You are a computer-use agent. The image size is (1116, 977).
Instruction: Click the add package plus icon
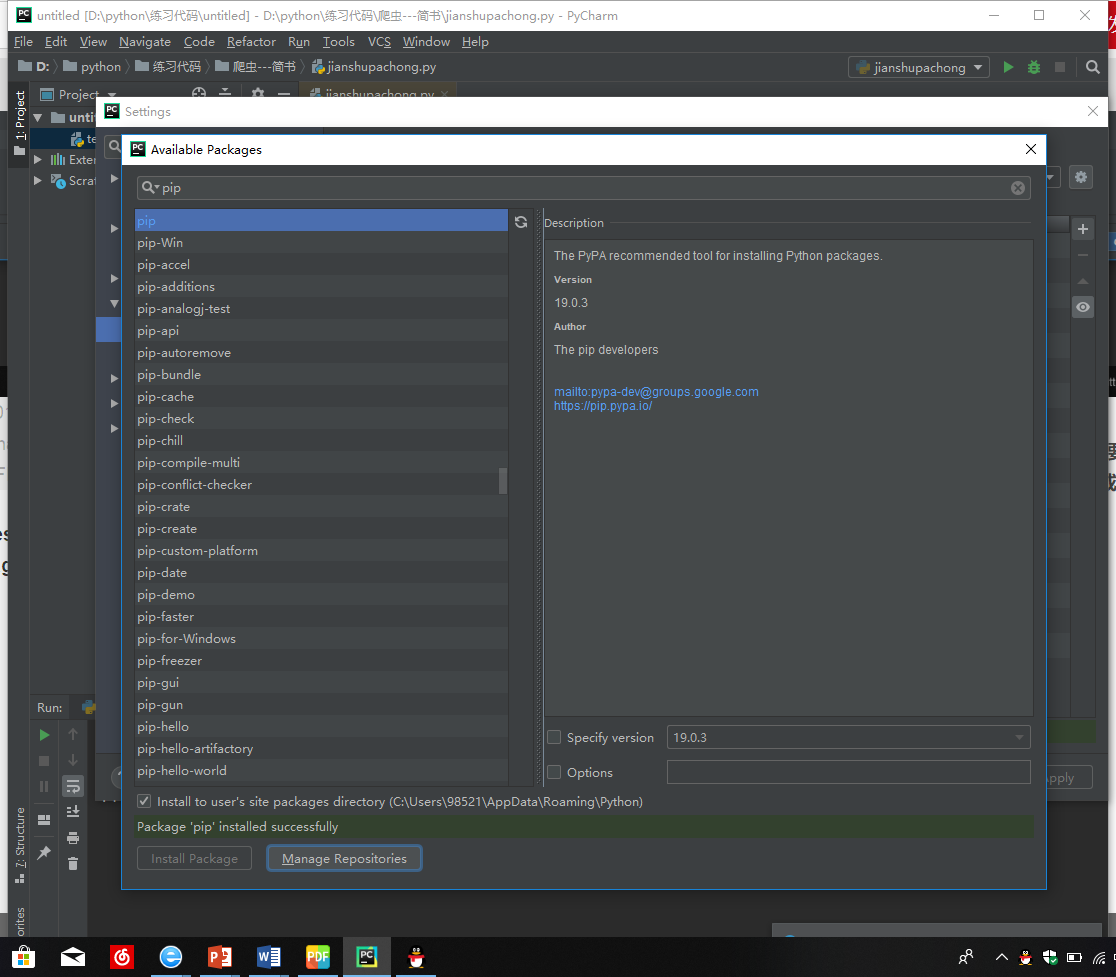click(1083, 229)
